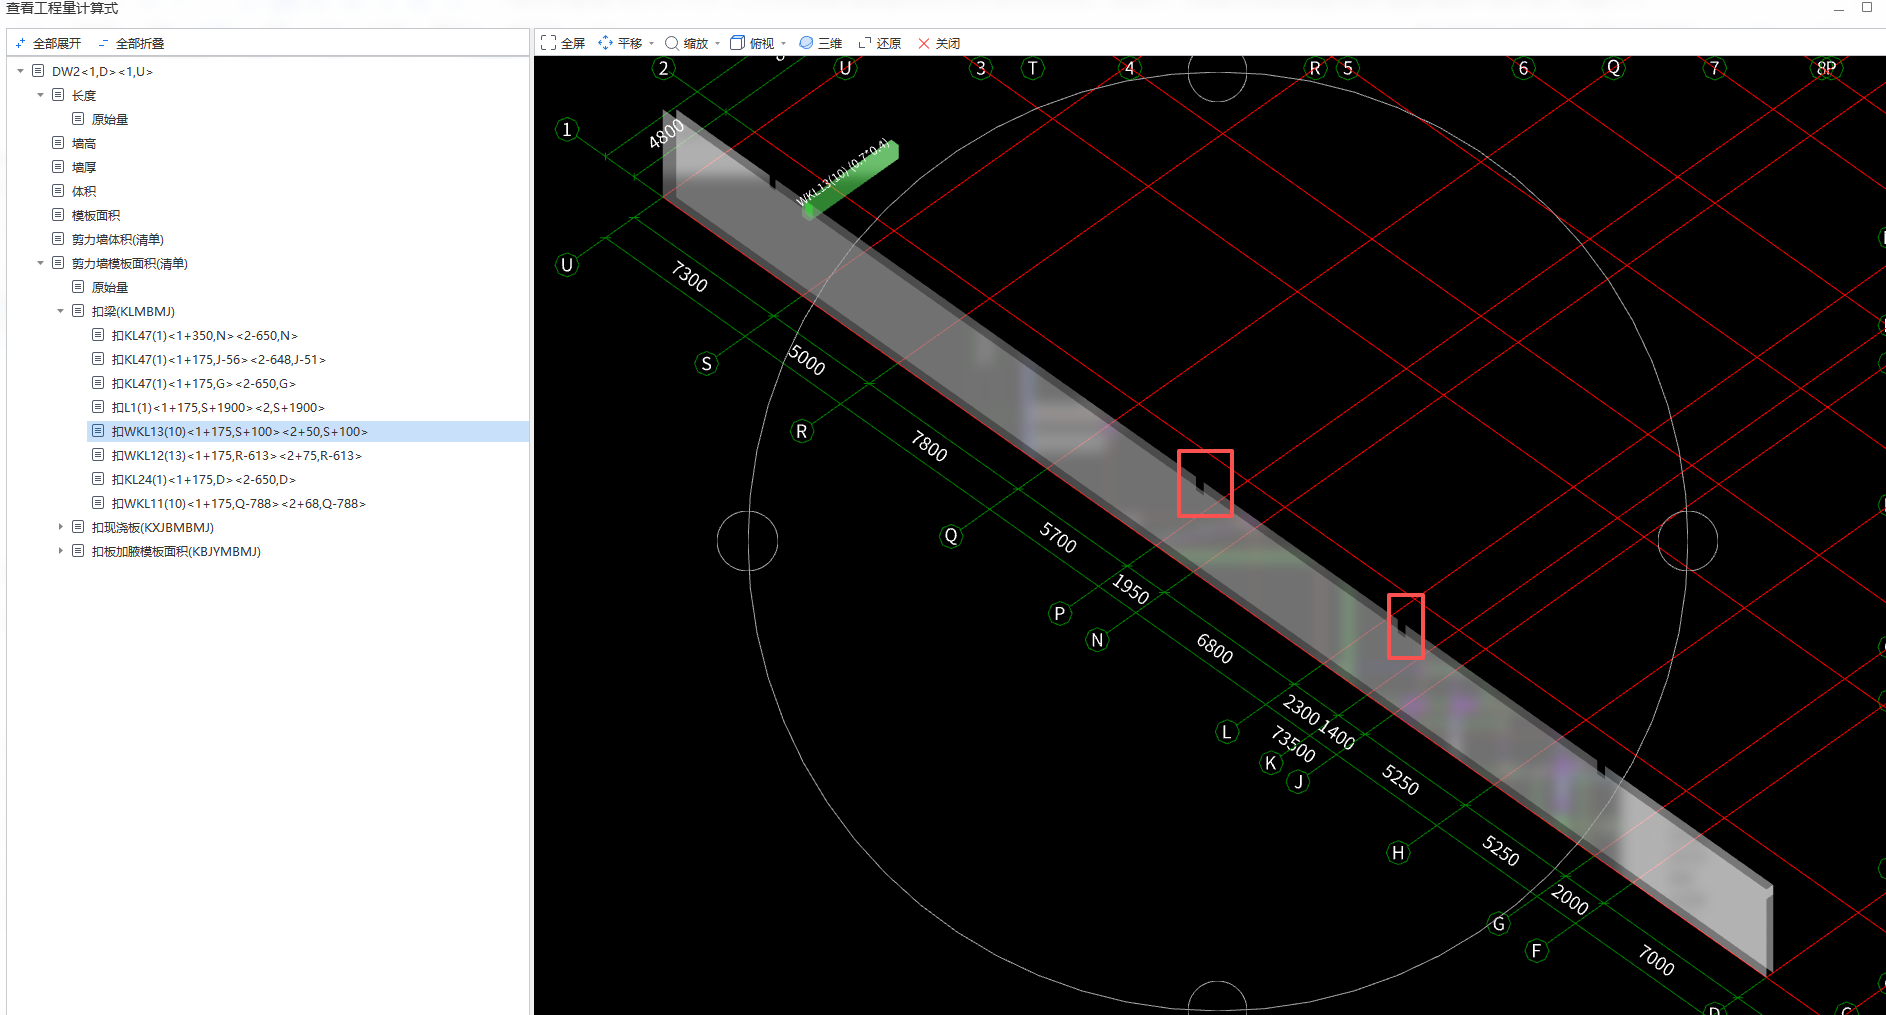Click the 1950 dimension label
Image resolution: width=1886 pixels, height=1015 pixels.
click(1131, 588)
